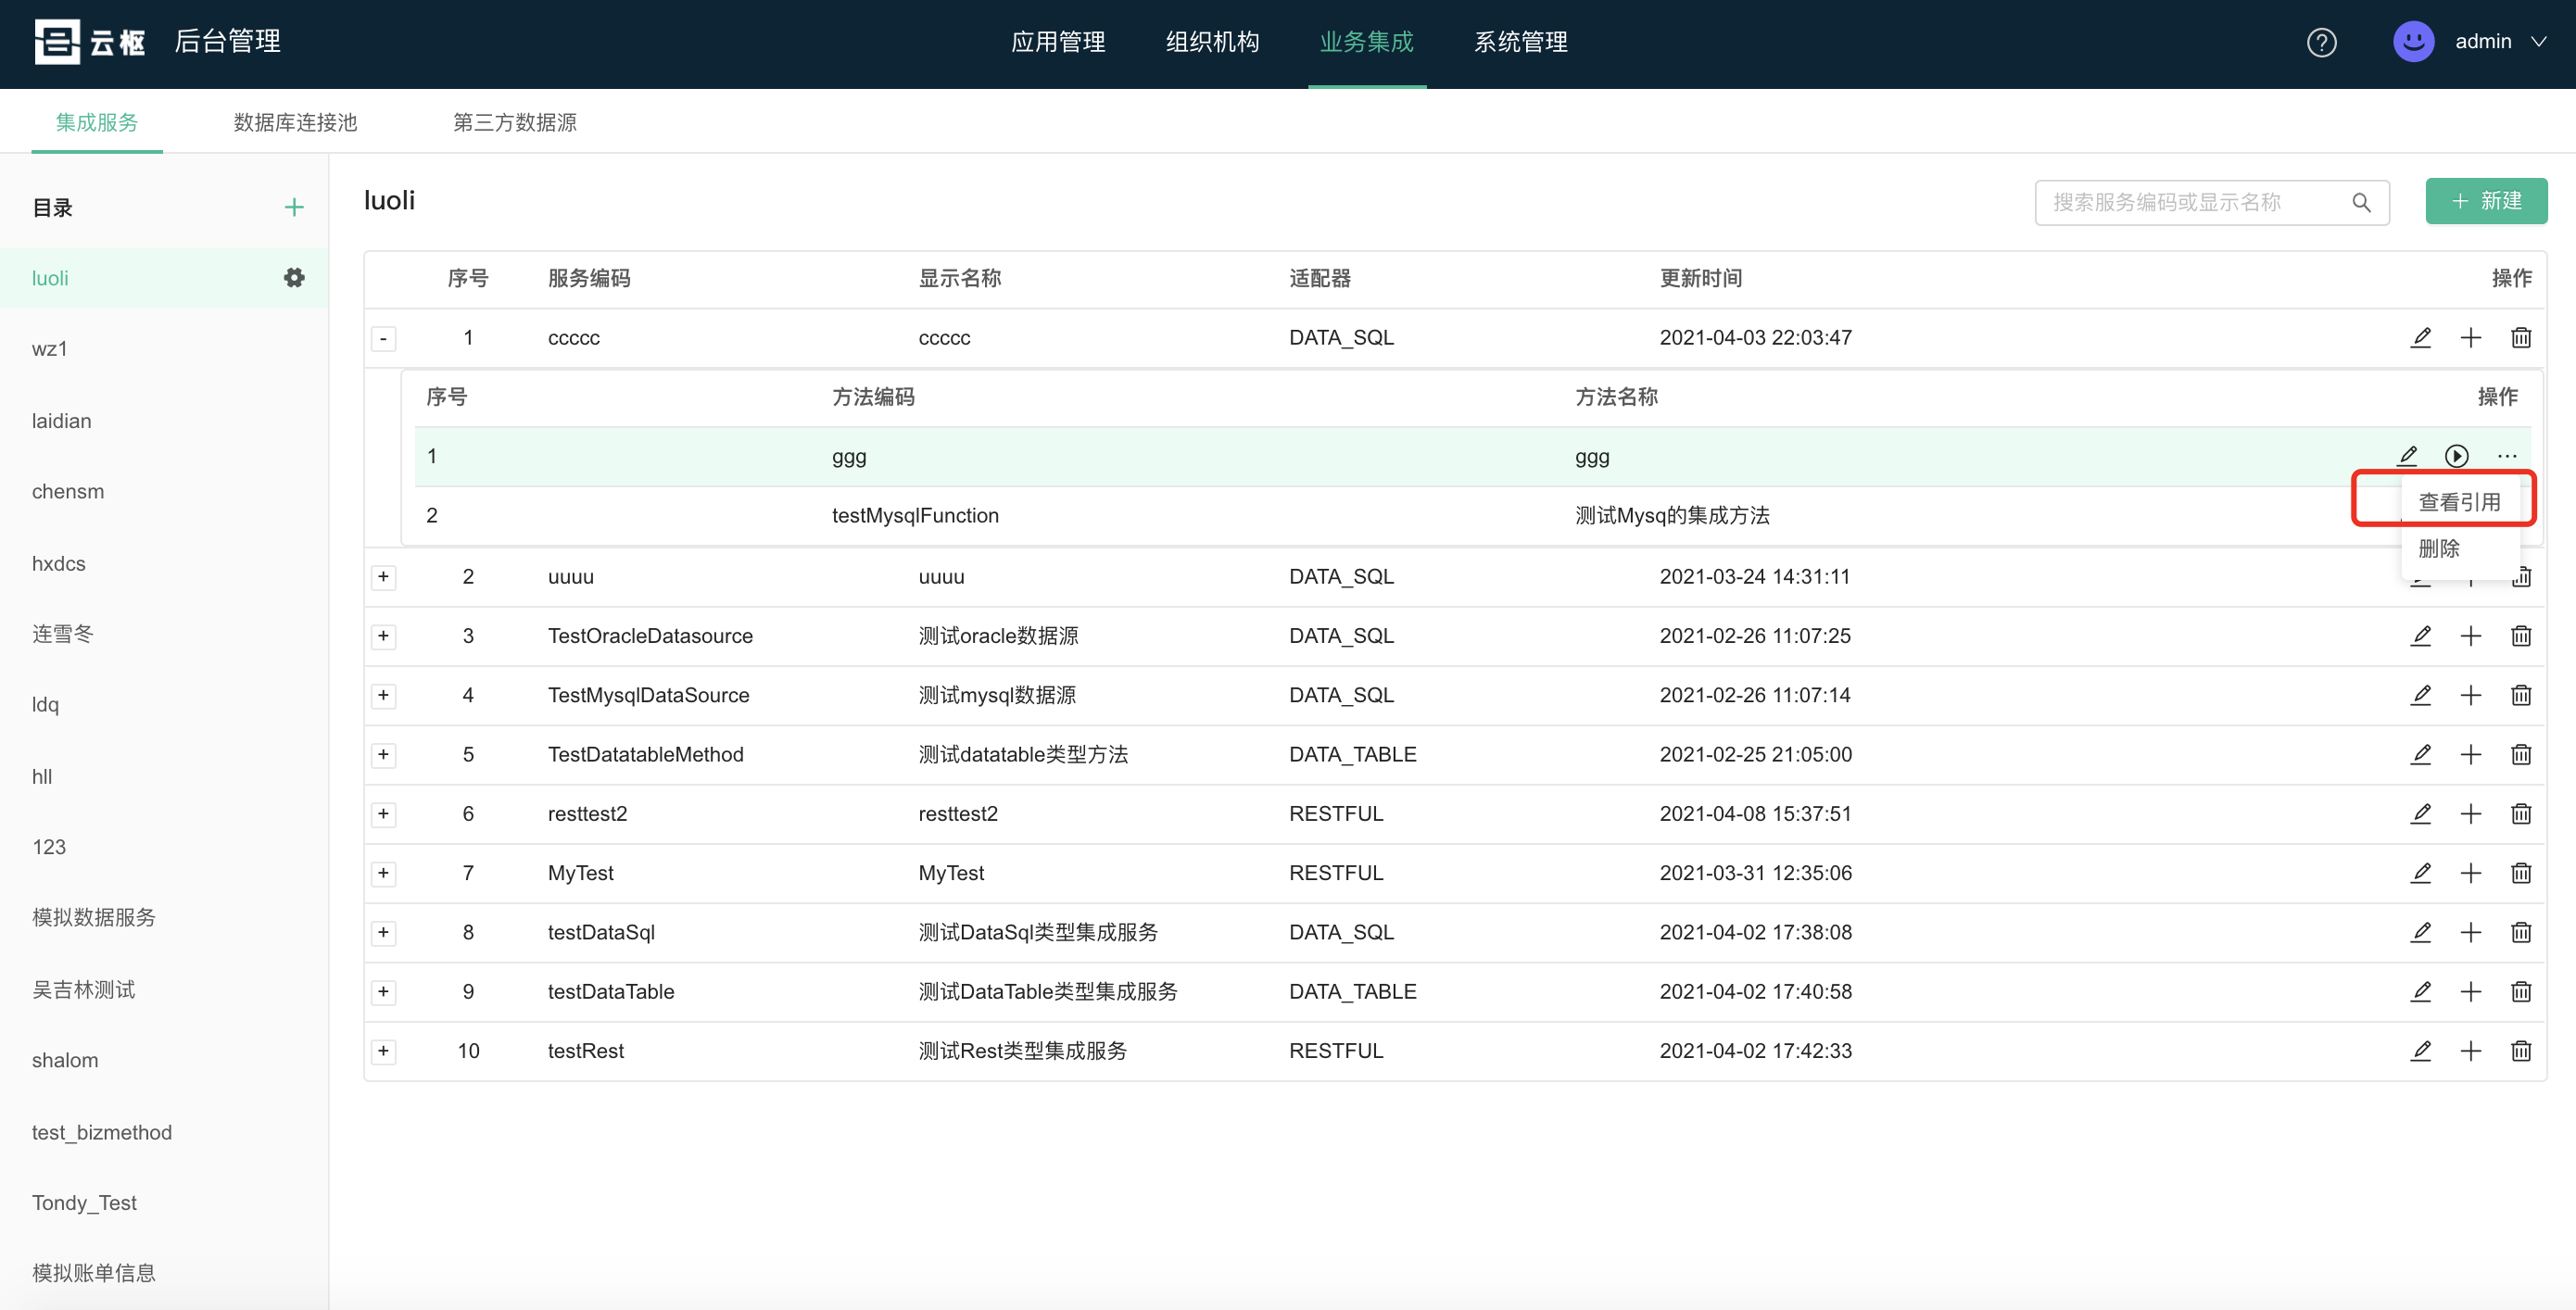2576x1310 pixels.
Task: Open the more options ellipsis for ggg
Action: pos(2506,456)
